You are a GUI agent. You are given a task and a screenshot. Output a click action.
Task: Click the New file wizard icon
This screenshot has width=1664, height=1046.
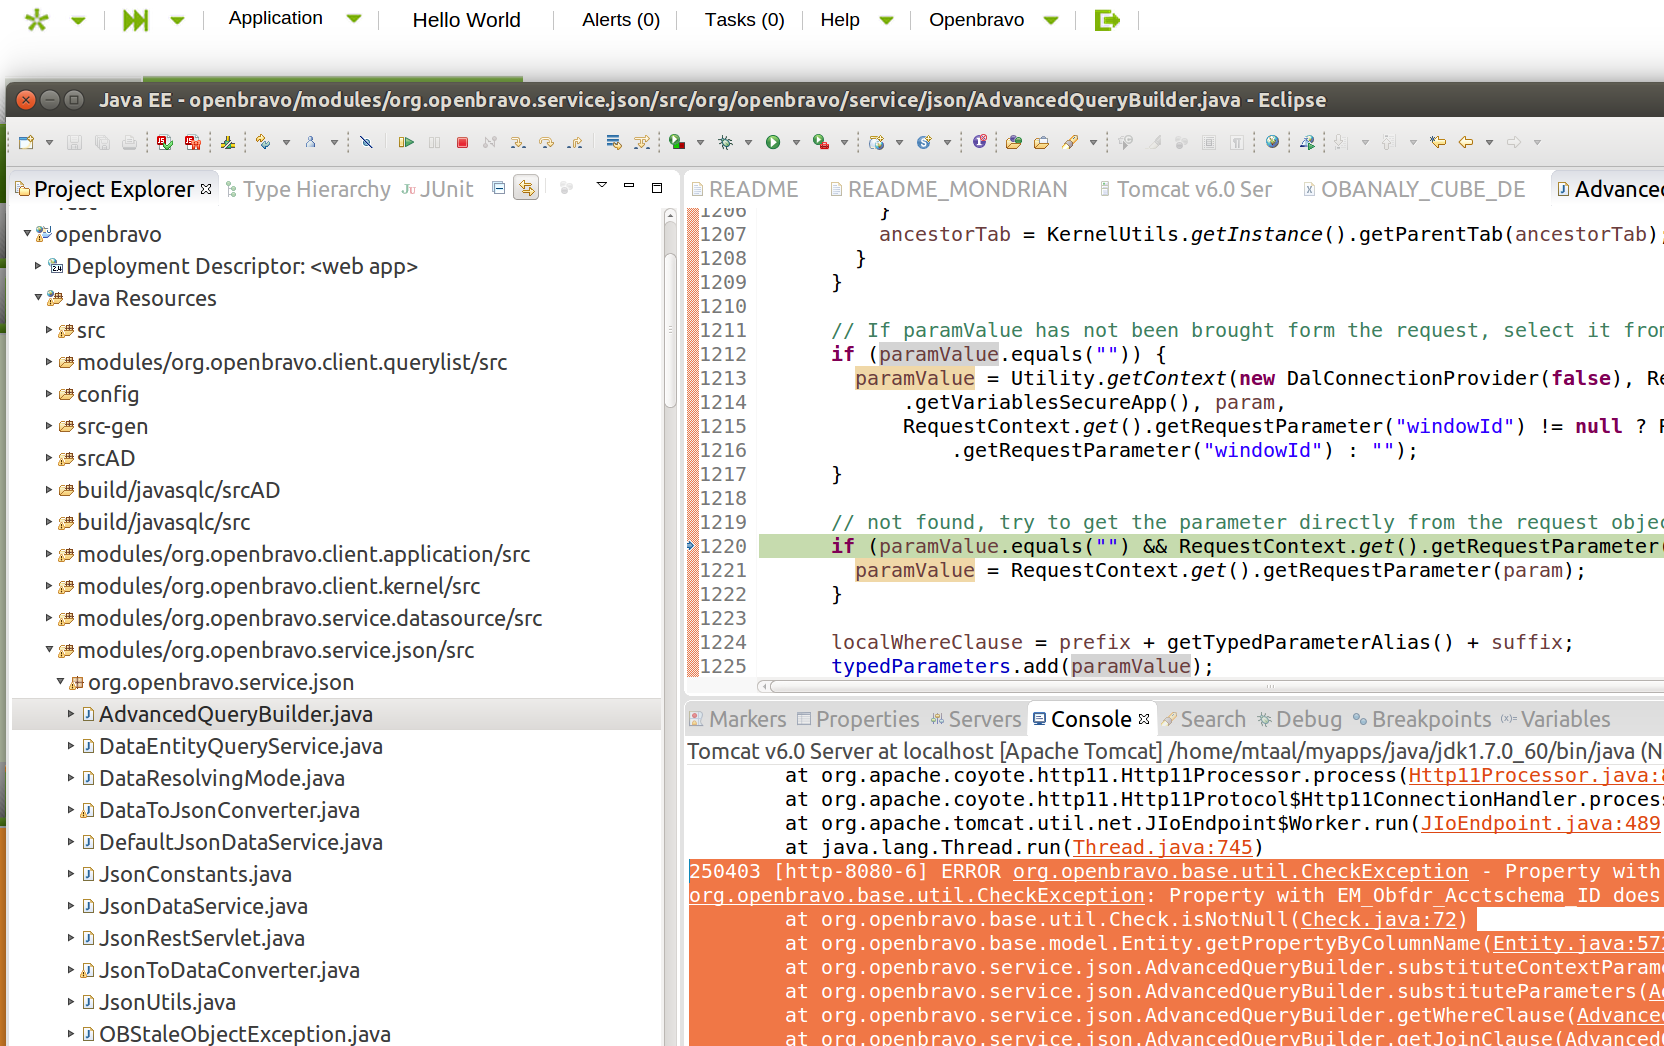pyautogui.click(x=26, y=143)
